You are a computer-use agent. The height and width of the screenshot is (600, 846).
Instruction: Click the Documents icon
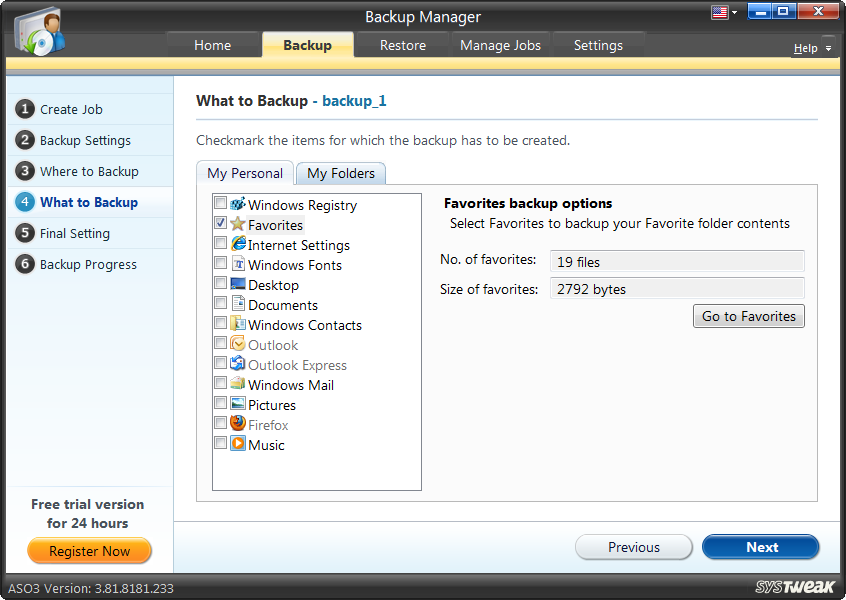[x=237, y=305]
